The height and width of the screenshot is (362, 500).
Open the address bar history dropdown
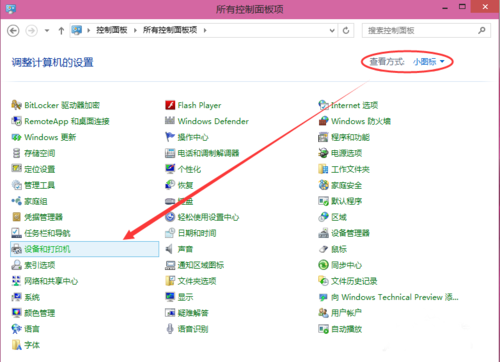332,31
